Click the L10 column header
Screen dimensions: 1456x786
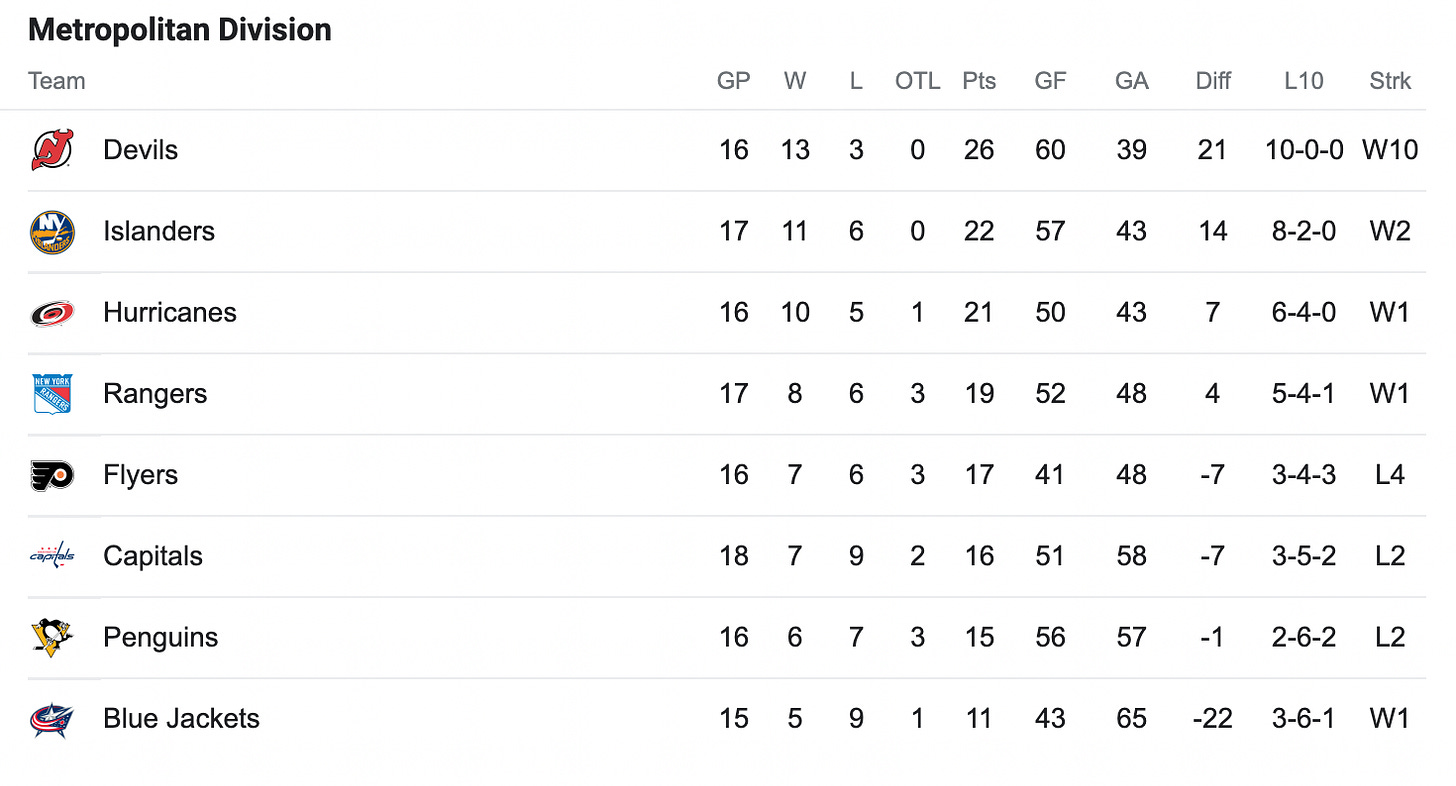point(1304,81)
